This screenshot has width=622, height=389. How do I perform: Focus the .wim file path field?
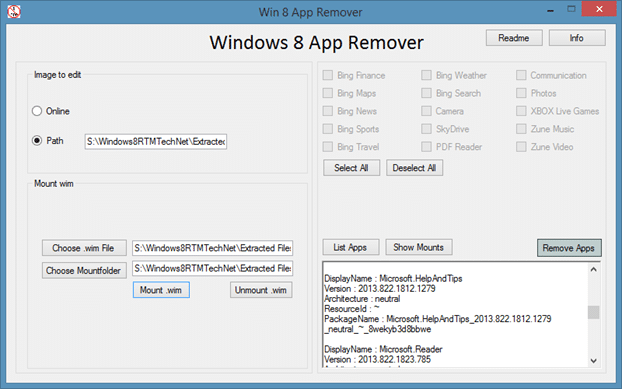coord(213,248)
